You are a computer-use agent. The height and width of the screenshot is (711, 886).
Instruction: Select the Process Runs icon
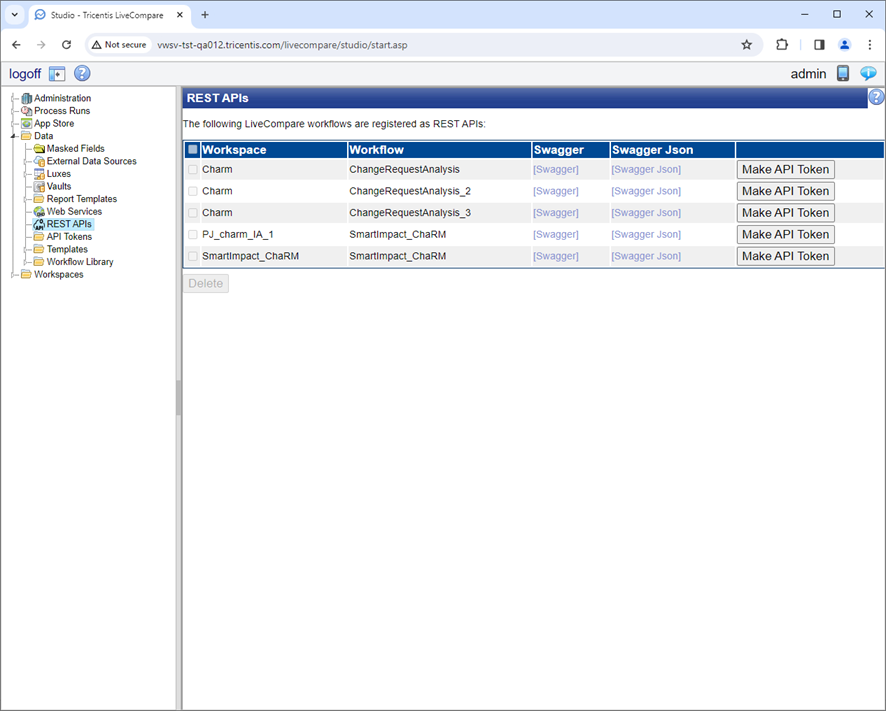(x=28, y=111)
